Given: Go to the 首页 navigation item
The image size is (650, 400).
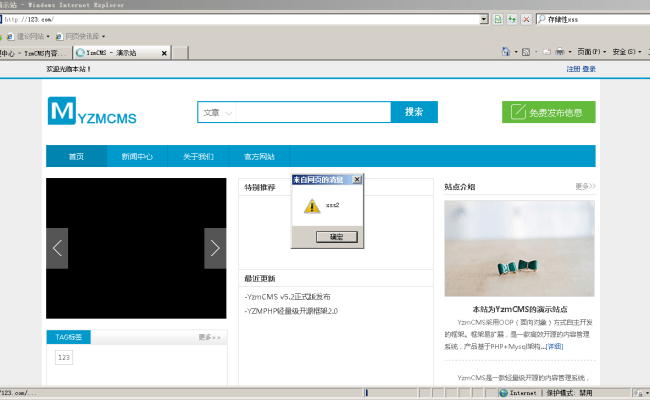Looking at the screenshot, I should click(x=76, y=156).
